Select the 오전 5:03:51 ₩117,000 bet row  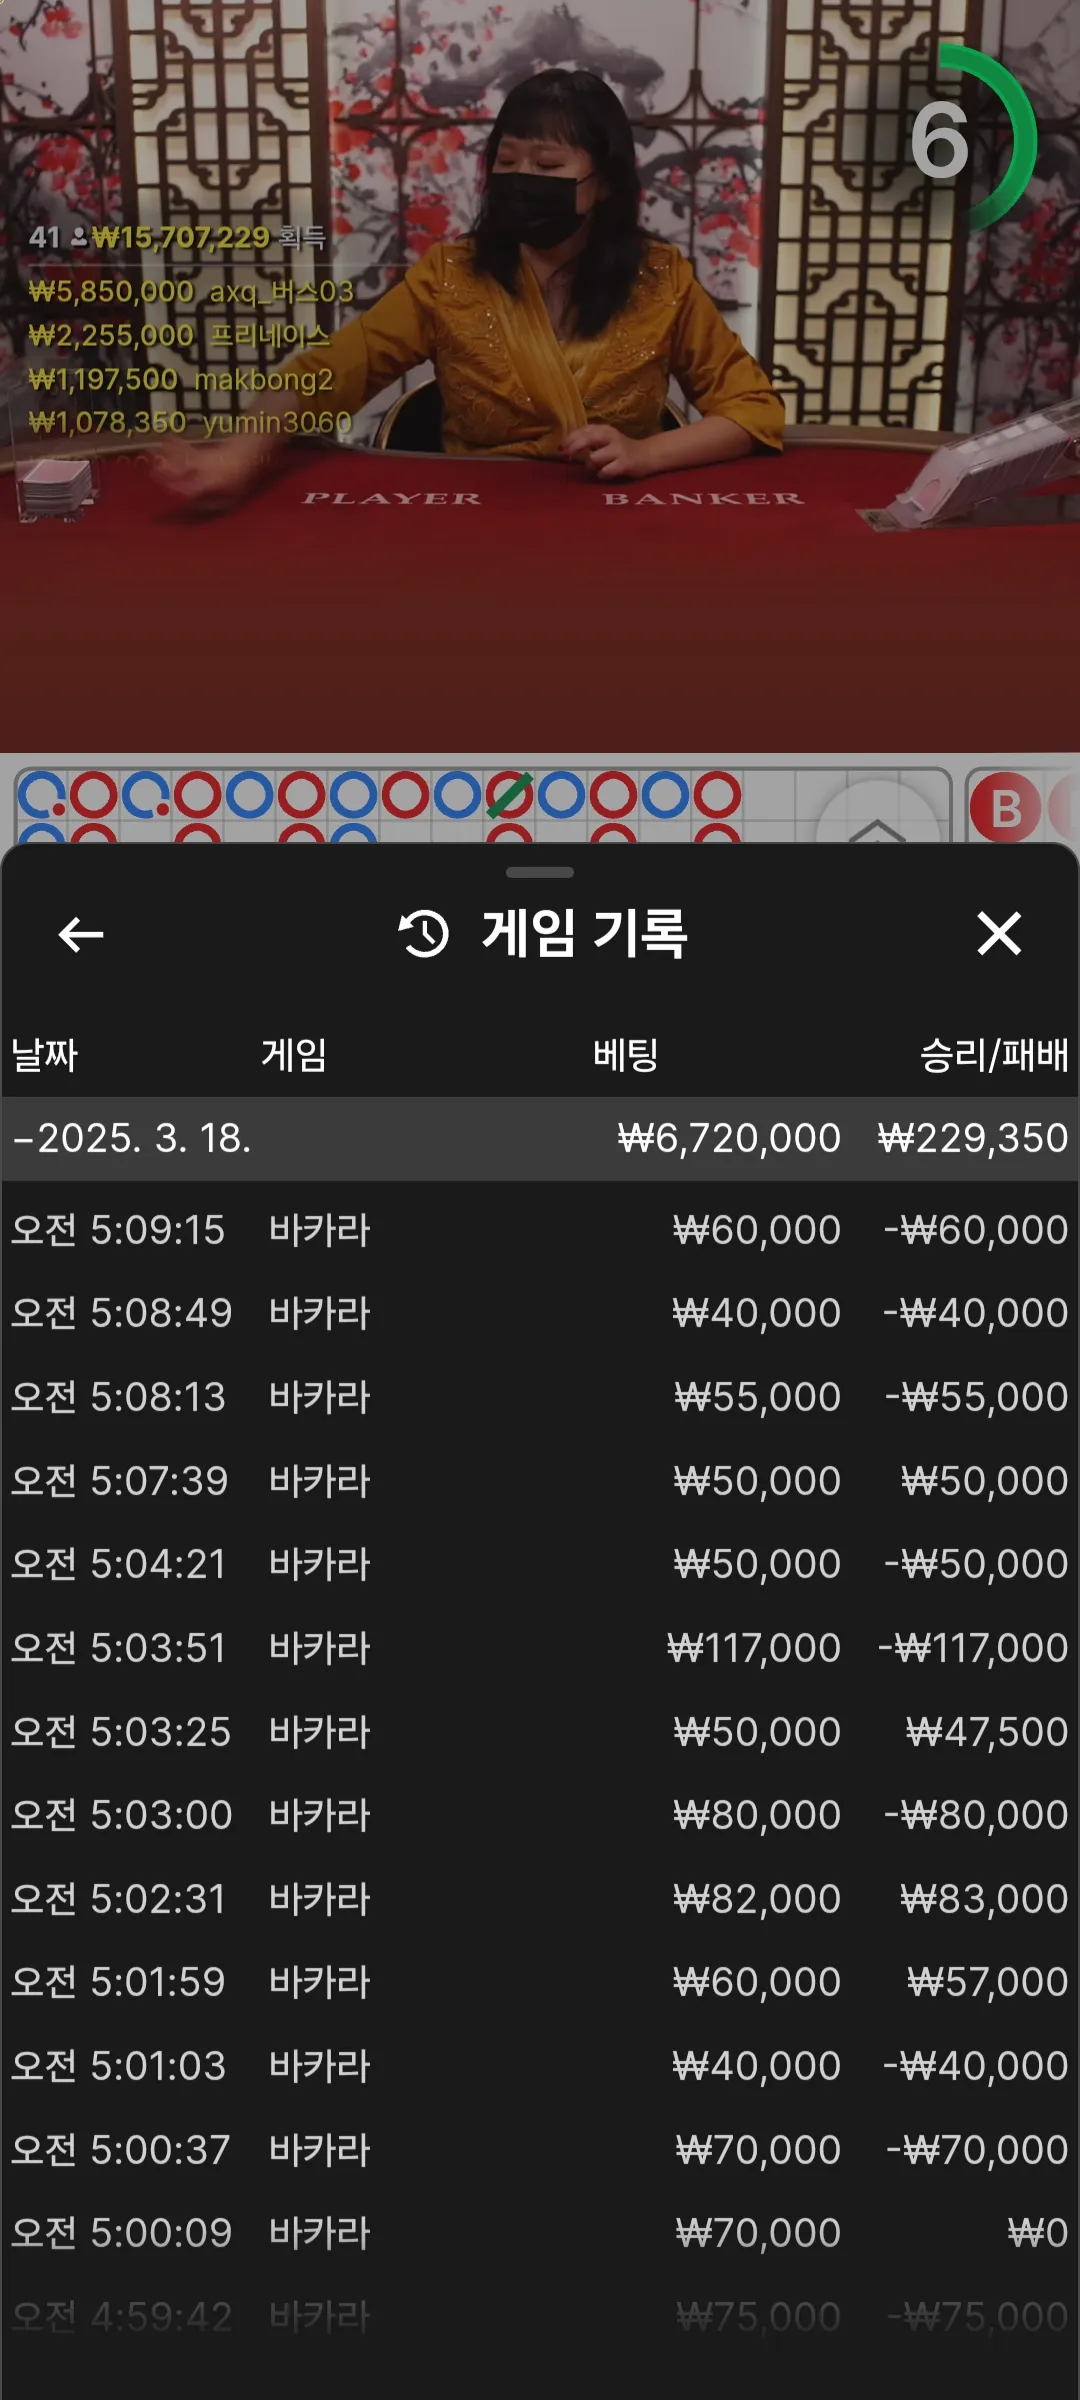540,1648
